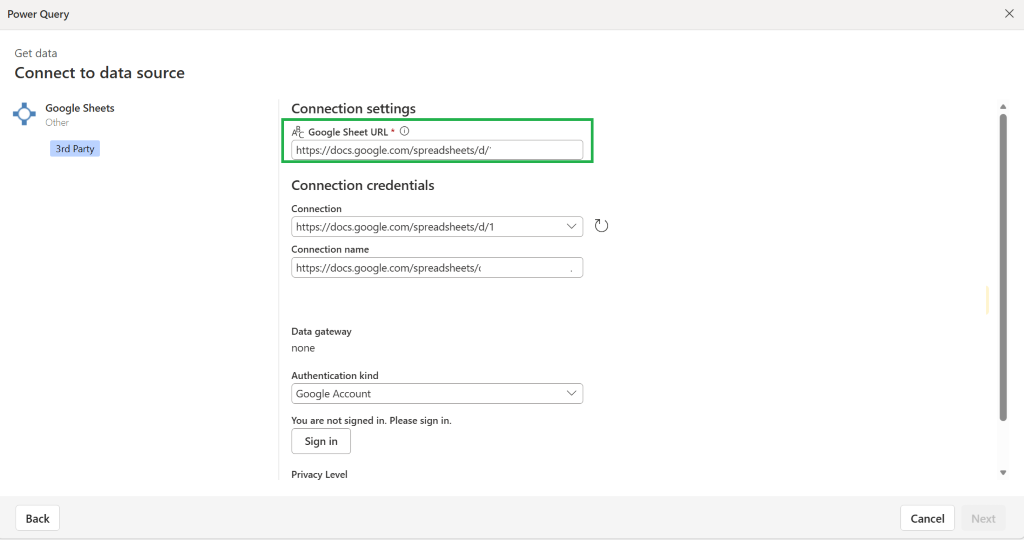This screenshot has height=540, width=1024.
Task: Click the Google Sheets connector icon
Action: pyautogui.click(x=24, y=114)
